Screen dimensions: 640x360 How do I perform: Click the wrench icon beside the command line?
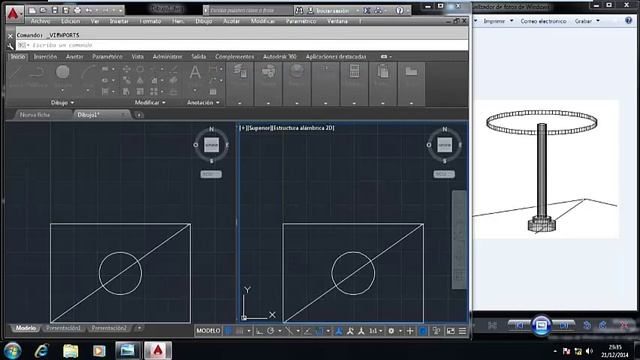(x=11, y=46)
